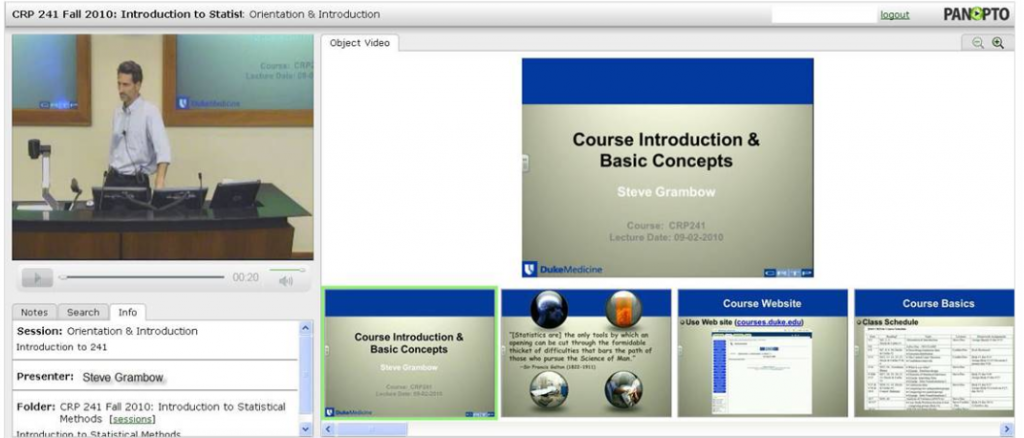Click the logout link
This screenshot has height=438, width=1024.
pos(894,15)
